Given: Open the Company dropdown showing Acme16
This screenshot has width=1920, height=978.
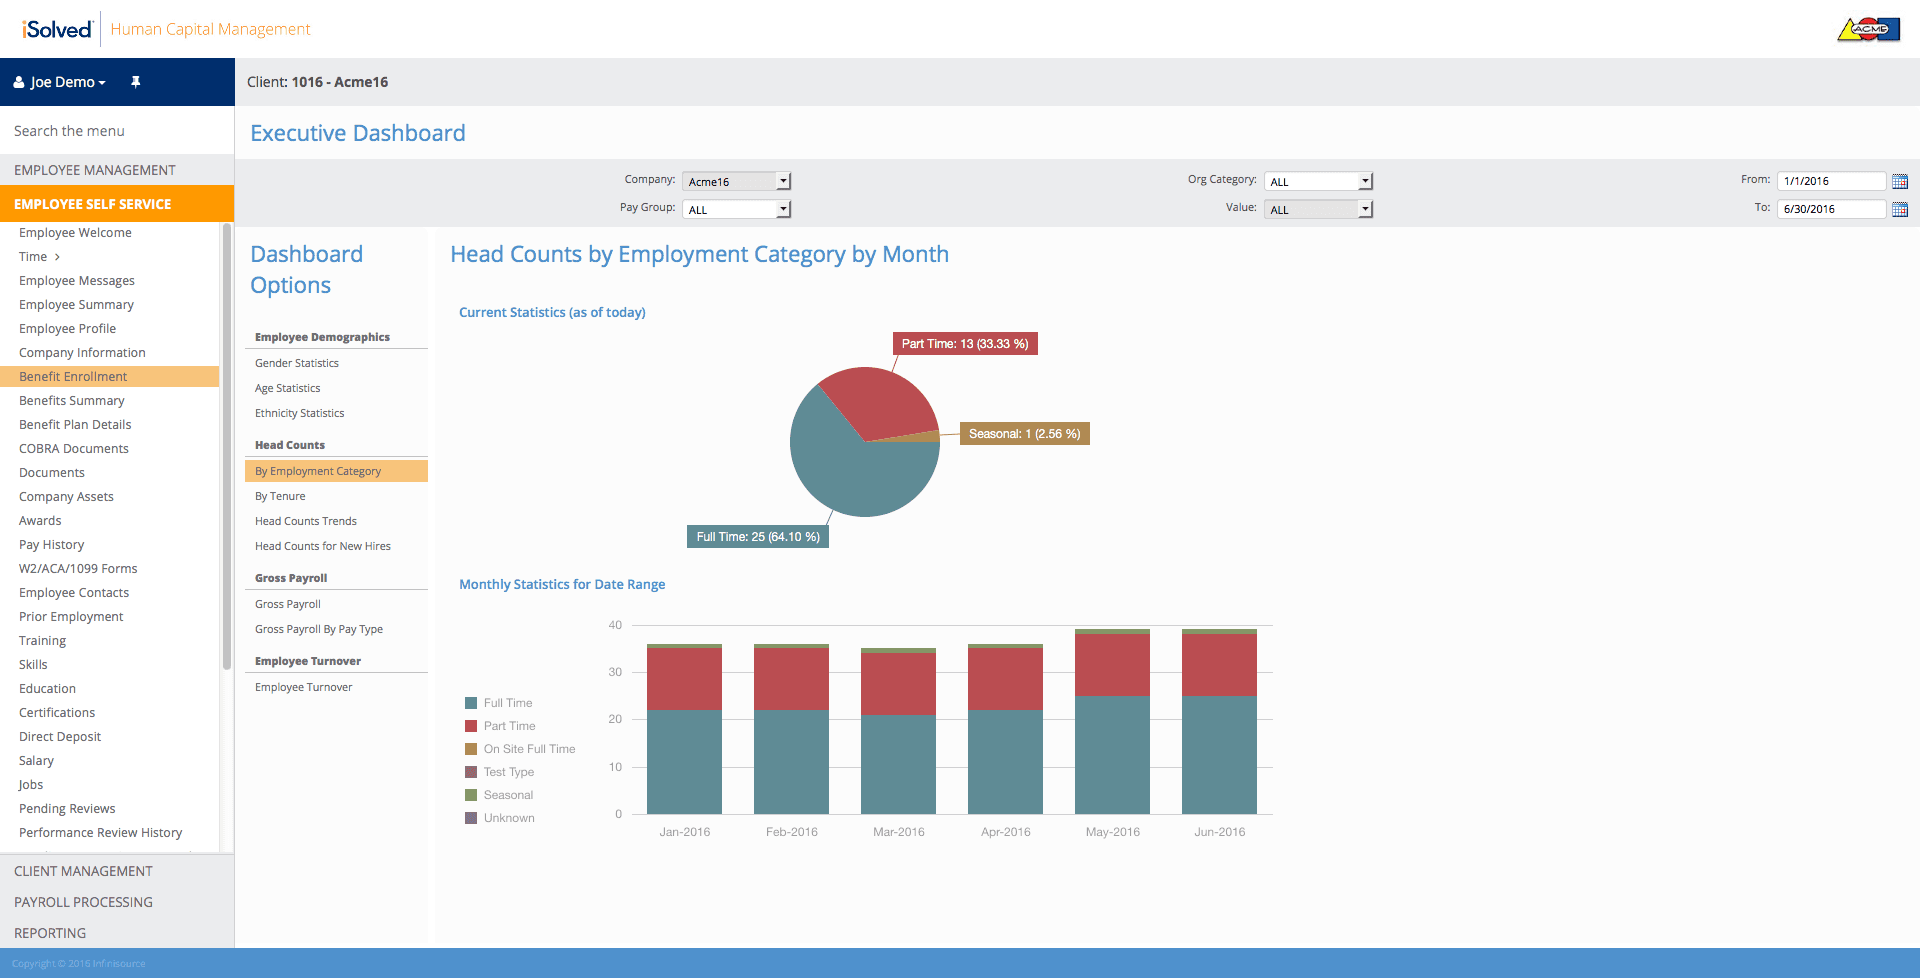Looking at the screenshot, I should pos(737,181).
